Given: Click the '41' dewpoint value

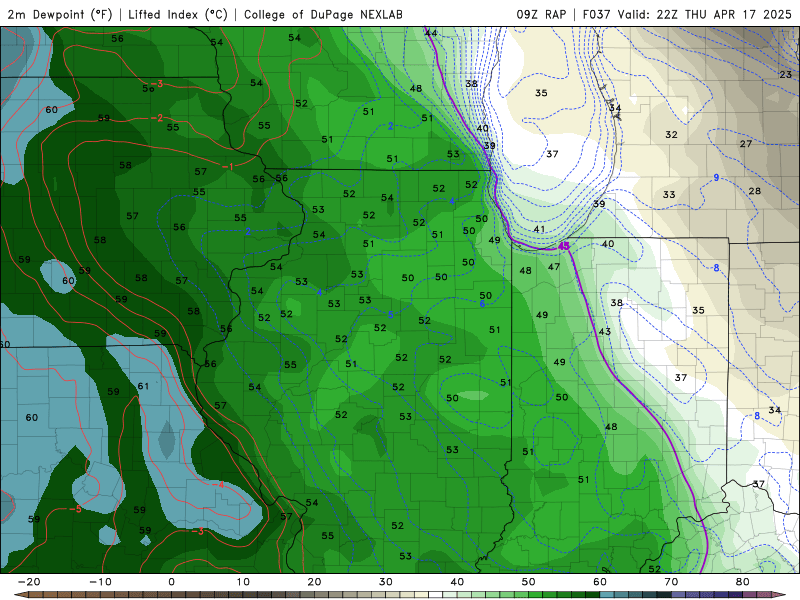Looking at the screenshot, I should [x=539, y=230].
